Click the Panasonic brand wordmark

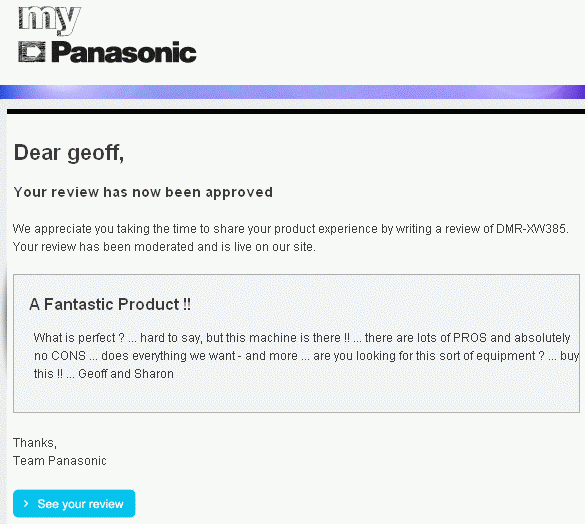click(x=124, y=52)
